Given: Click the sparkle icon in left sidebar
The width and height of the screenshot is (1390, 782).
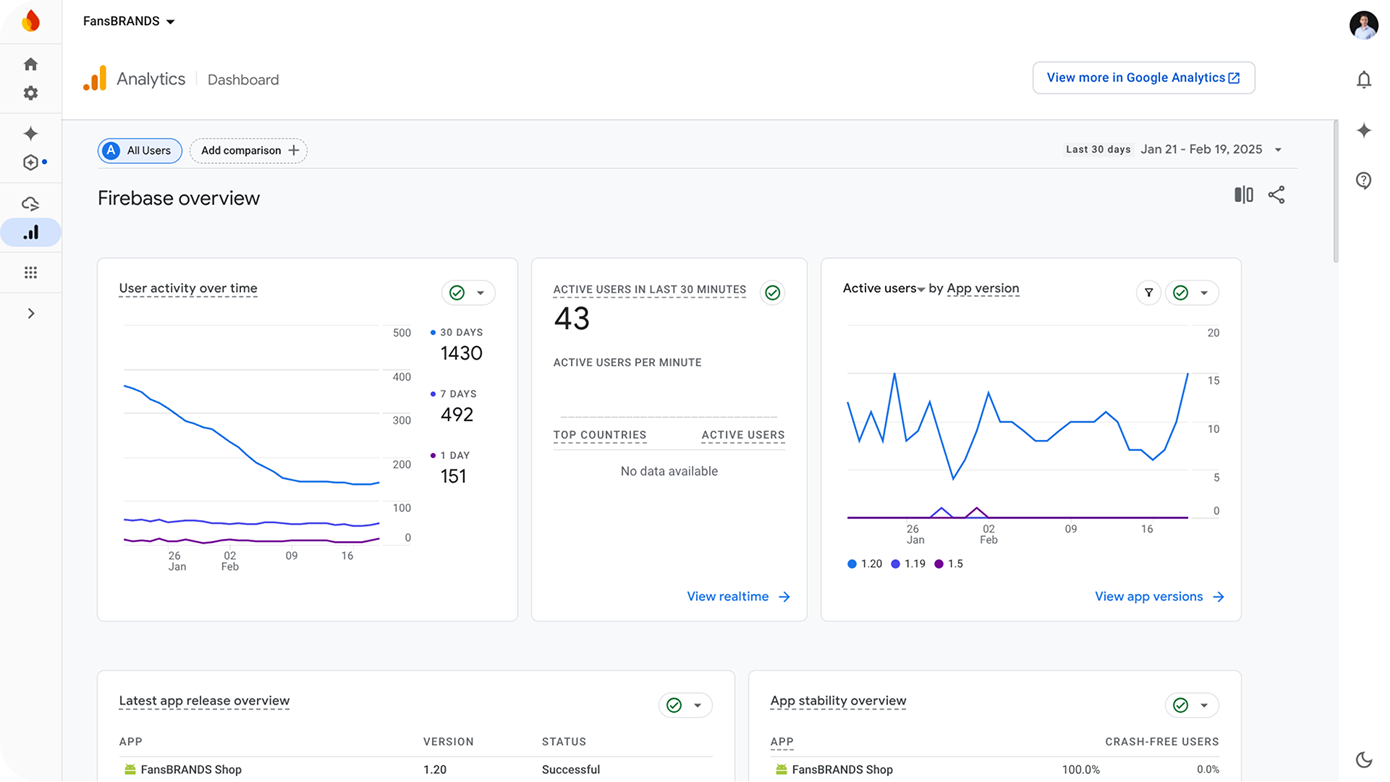Looking at the screenshot, I should tap(31, 133).
